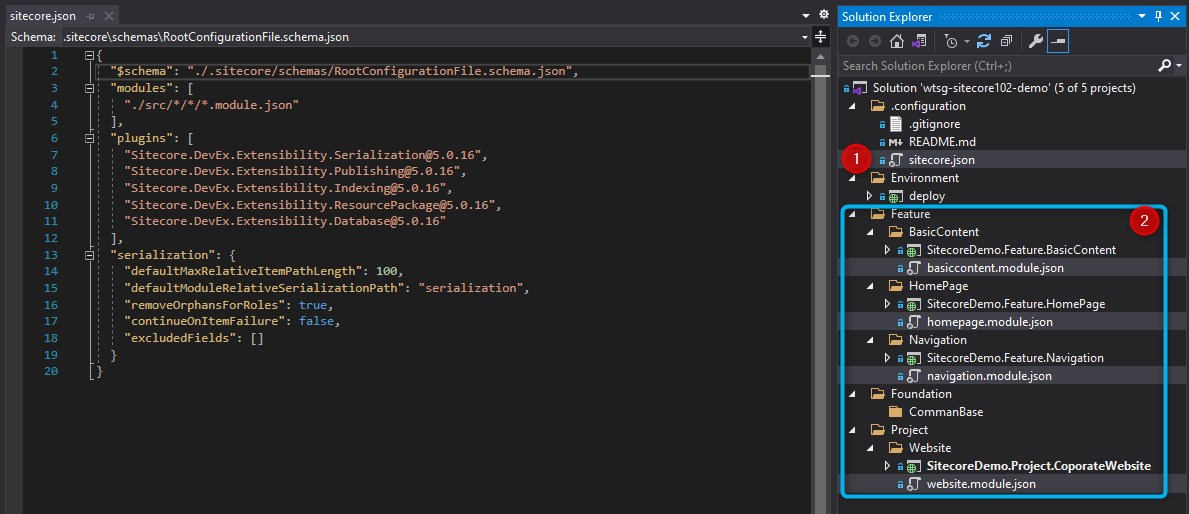Click the Solution node Visual Studio icon
Image resolution: width=1189 pixels, height=514 pixels.
(x=860, y=88)
